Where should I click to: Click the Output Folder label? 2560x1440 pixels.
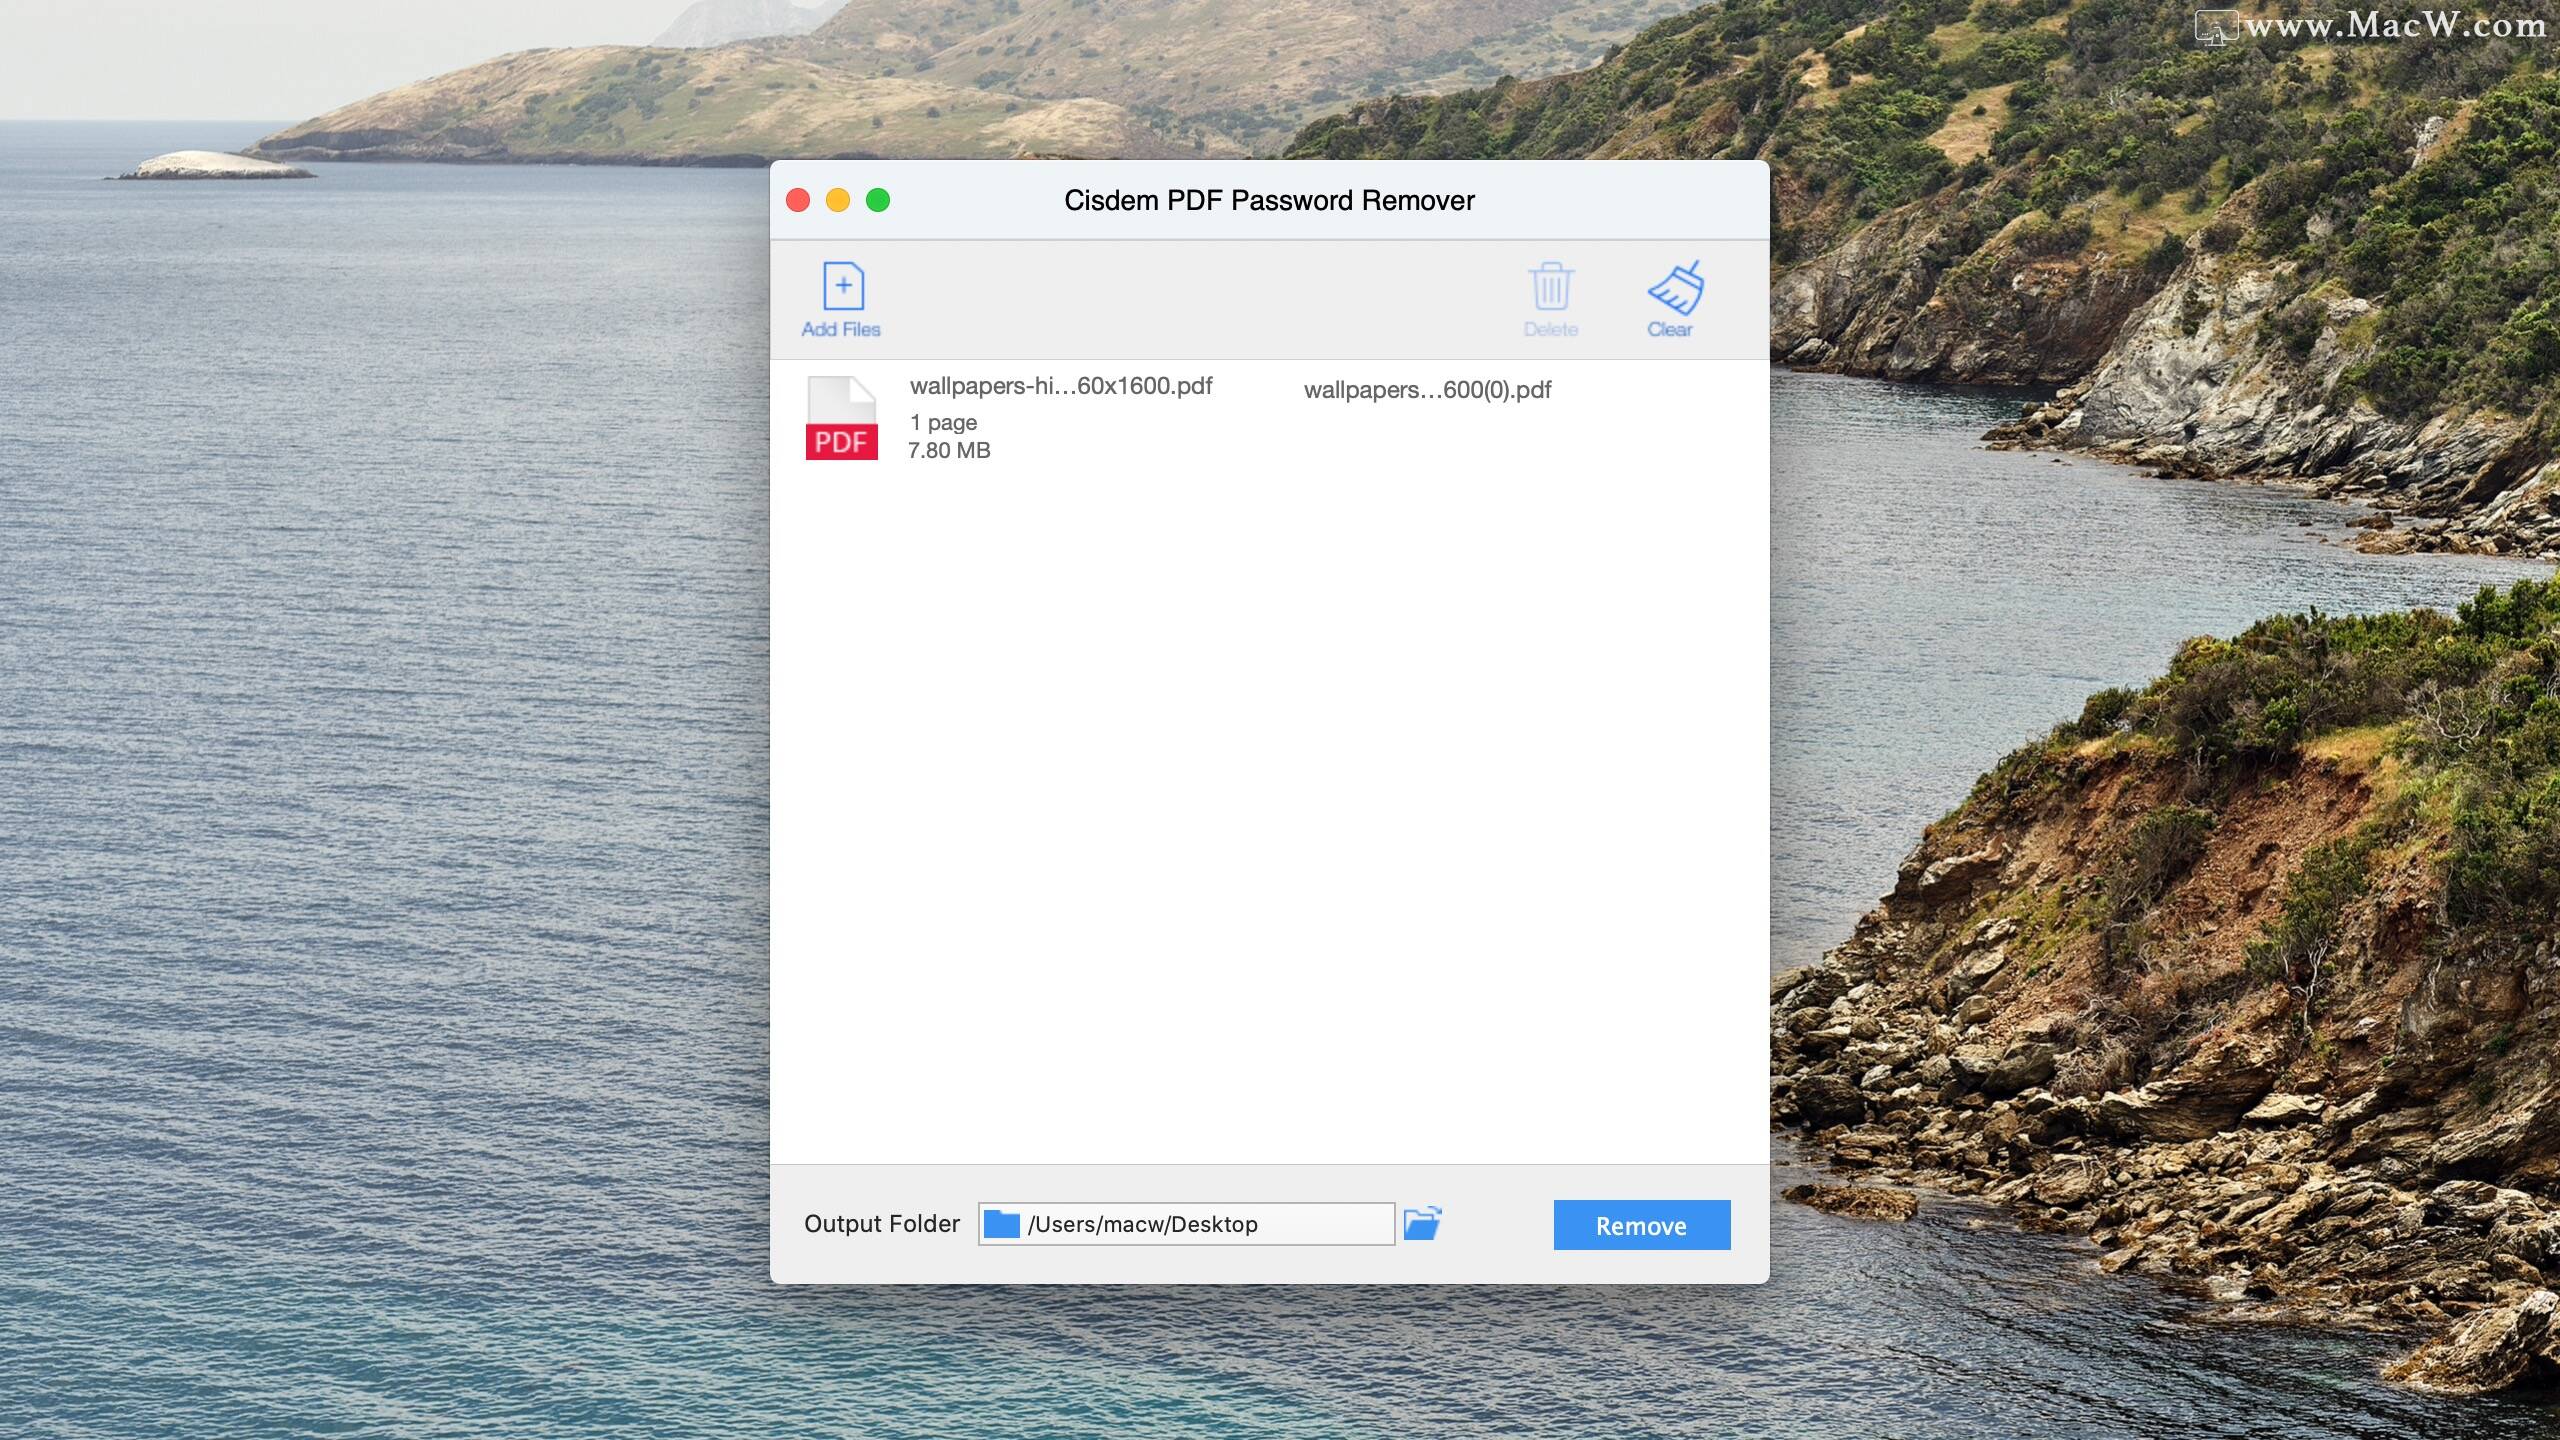(882, 1224)
